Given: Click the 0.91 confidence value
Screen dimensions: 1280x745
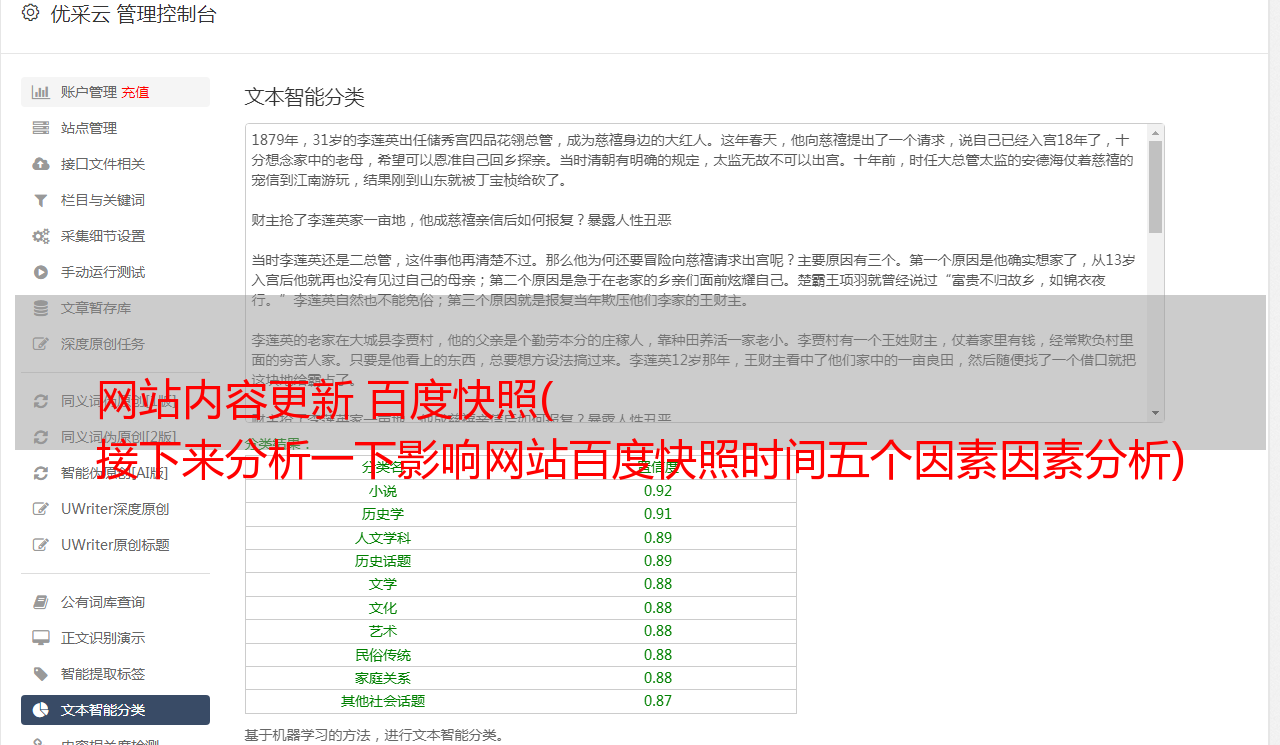Looking at the screenshot, I should [x=658, y=514].
